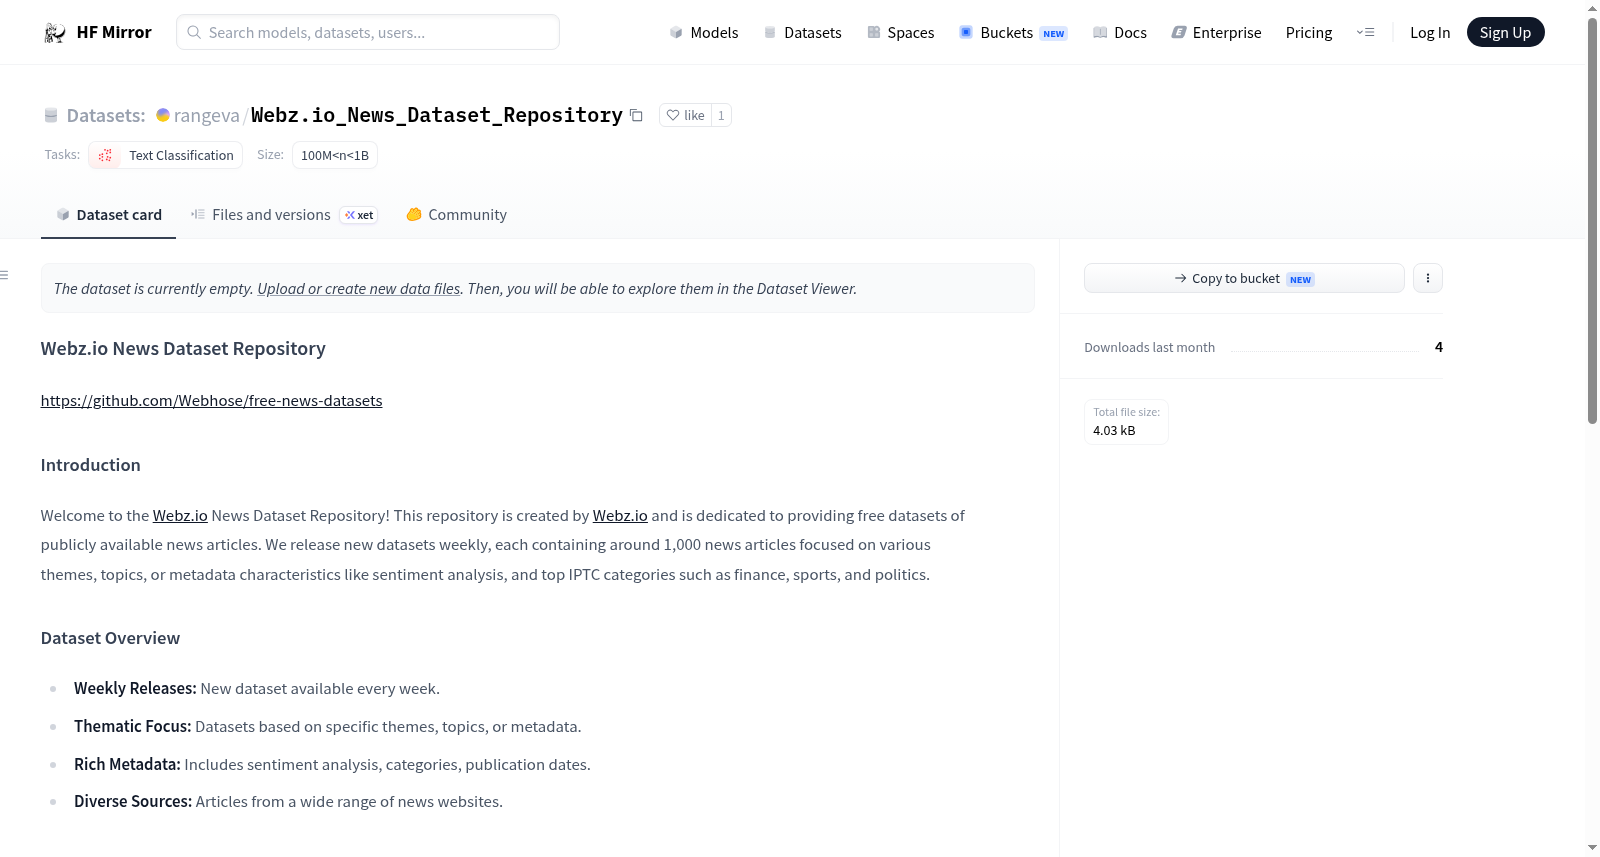
Task: Click the like count 1
Action: click(721, 115)
